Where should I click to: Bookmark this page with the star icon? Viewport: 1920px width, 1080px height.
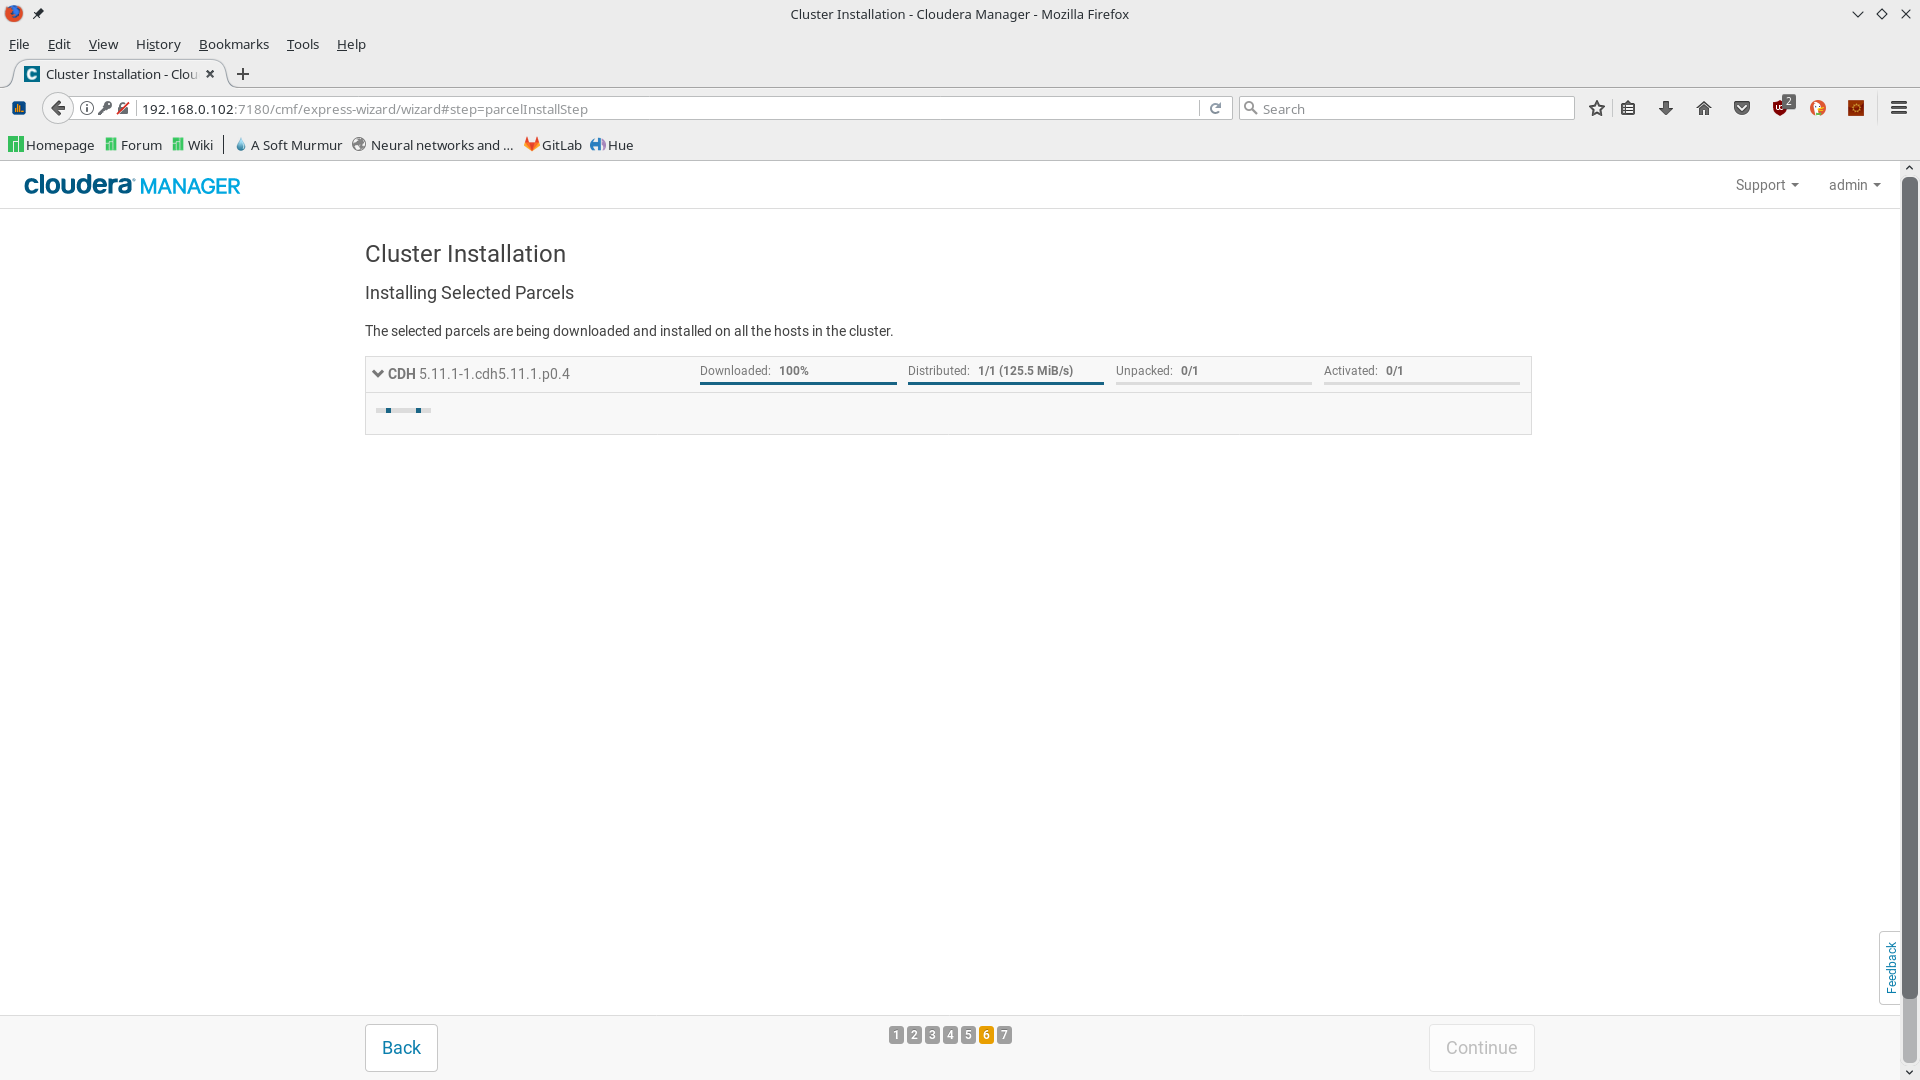click(1597, 109)
